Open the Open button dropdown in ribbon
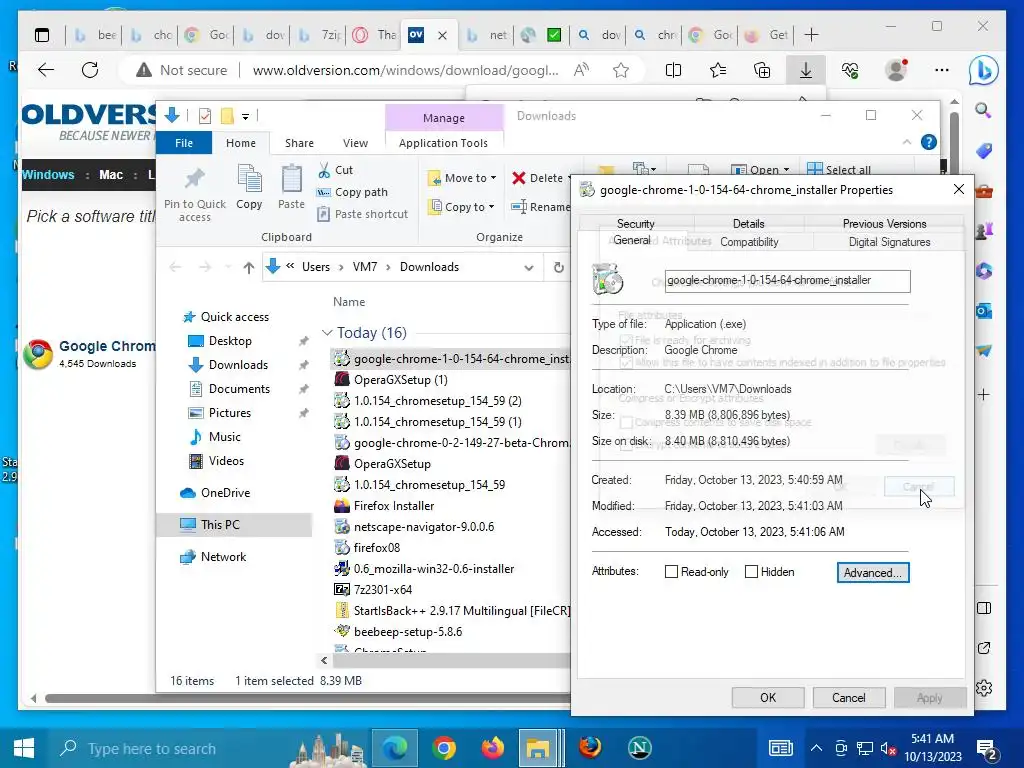The image size is (1024, 768). pyautogui.click(x=786, y=170)
